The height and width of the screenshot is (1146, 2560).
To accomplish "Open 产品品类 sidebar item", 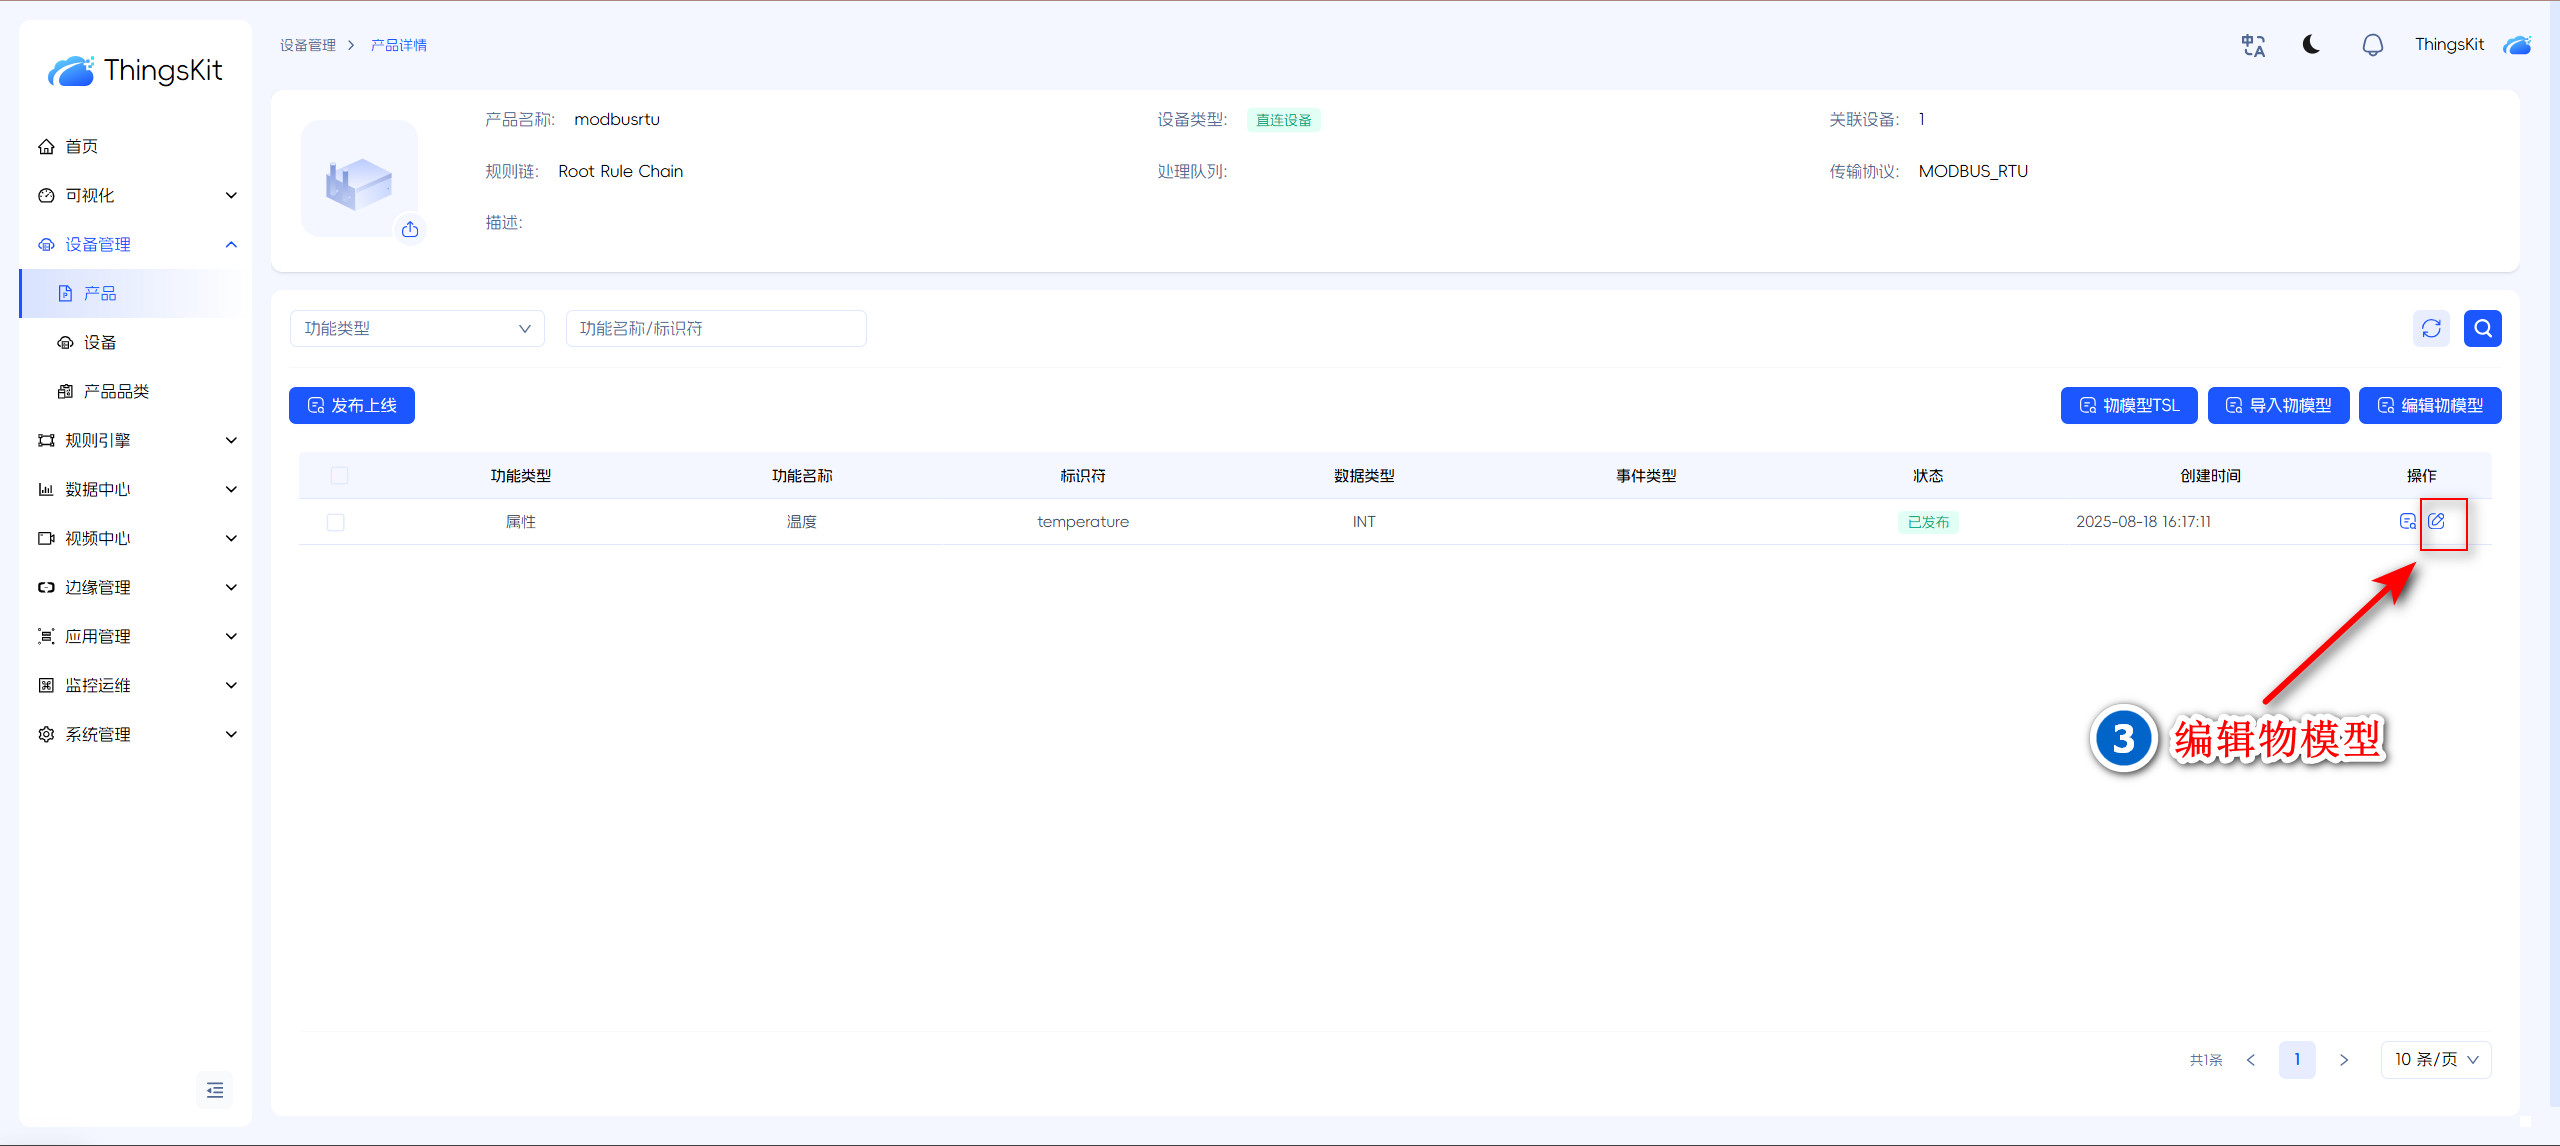I will (x=116, y=391).
